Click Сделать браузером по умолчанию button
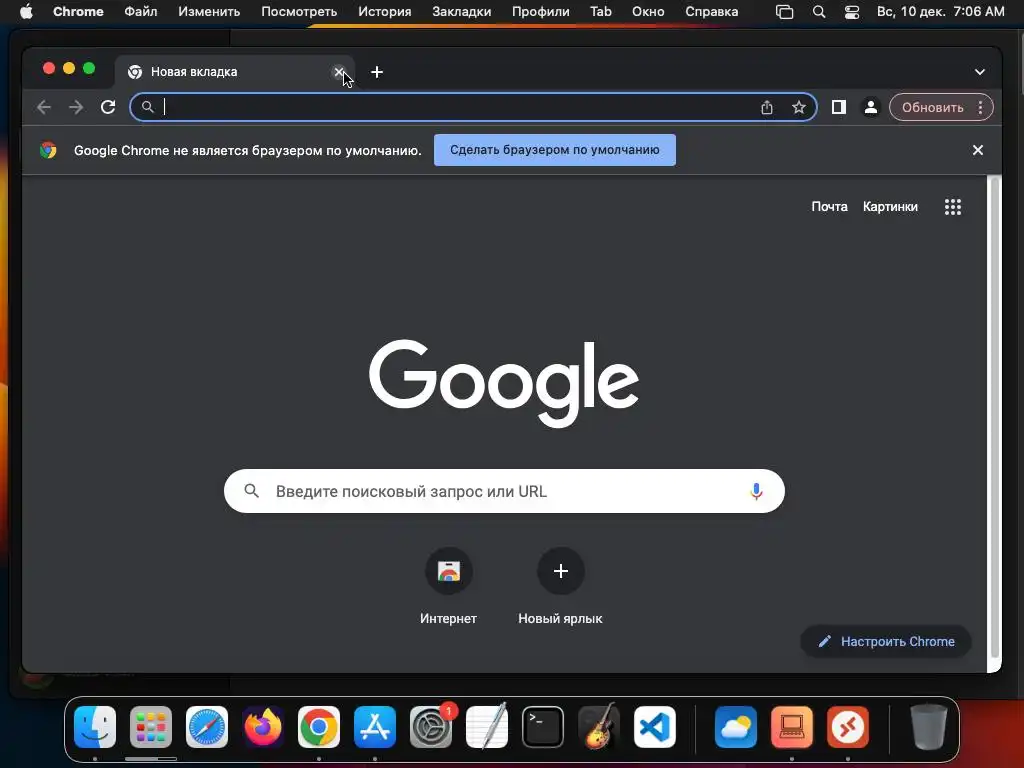This screenshot has width=1024, height=768. pos(554,150)
